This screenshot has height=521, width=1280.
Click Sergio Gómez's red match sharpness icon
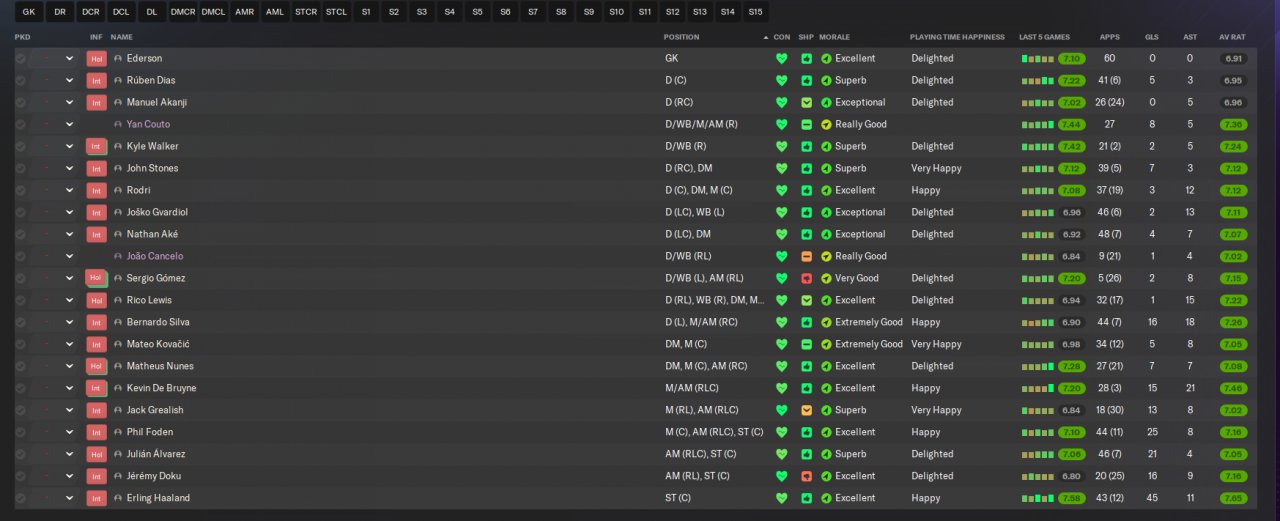[806, 278]
